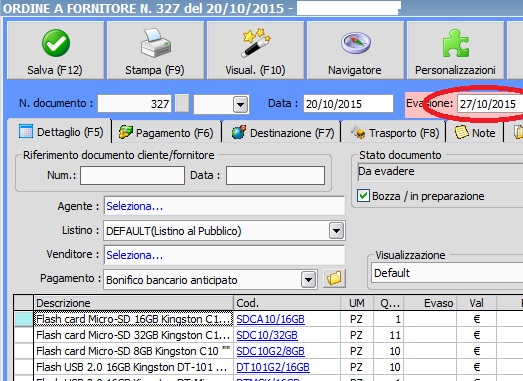Open the Note tab

point(475,133)
